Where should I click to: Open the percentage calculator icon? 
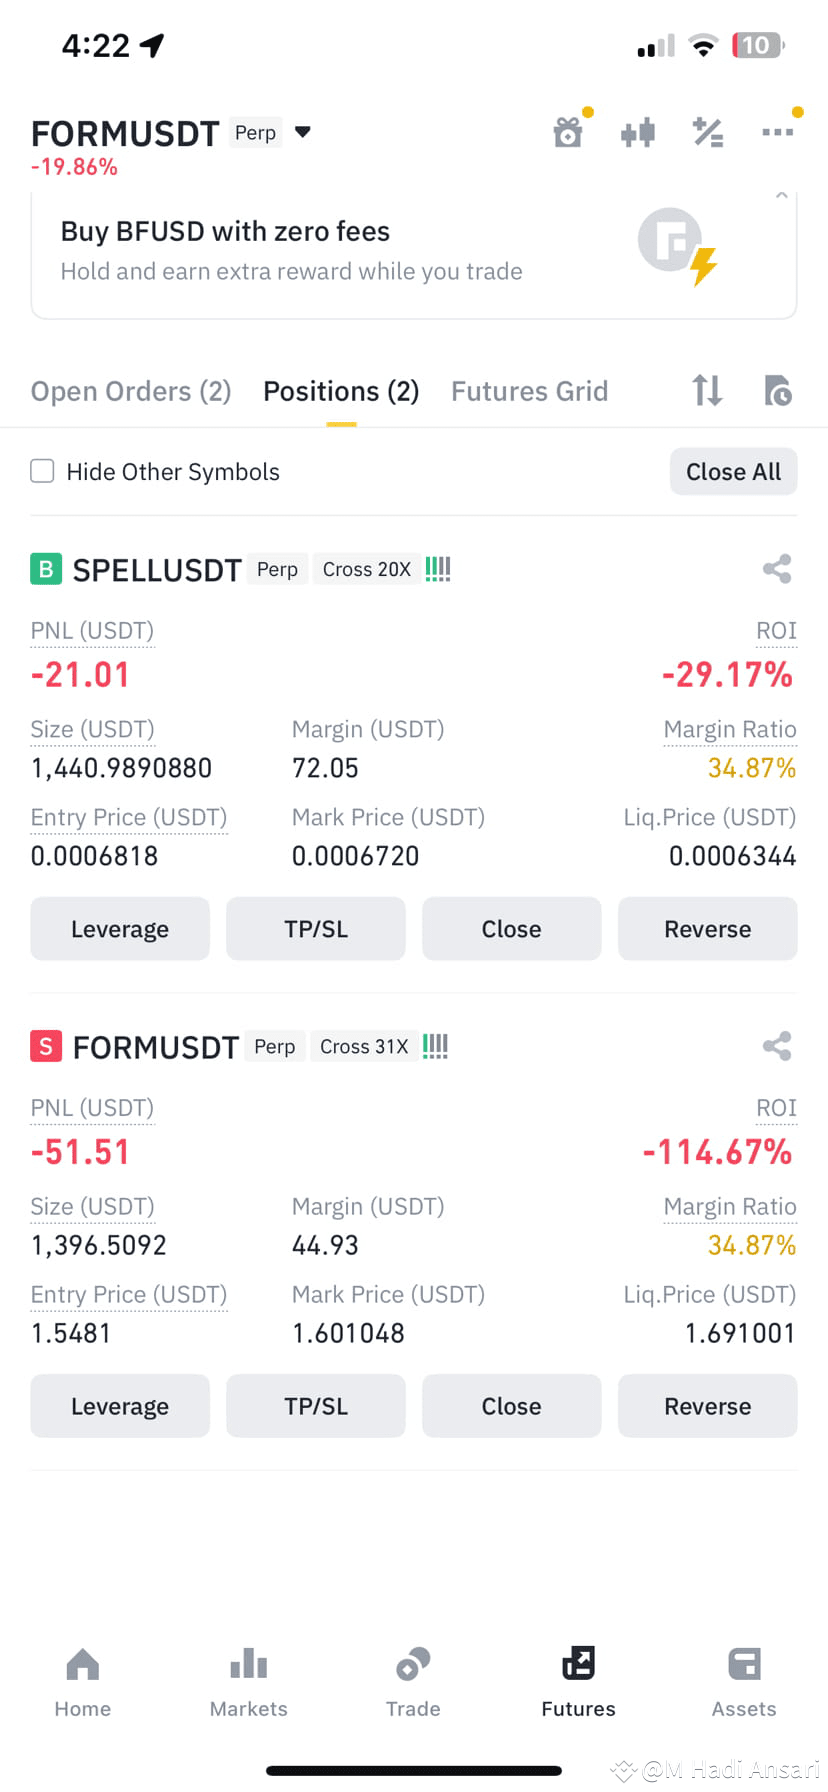[708, 132]
